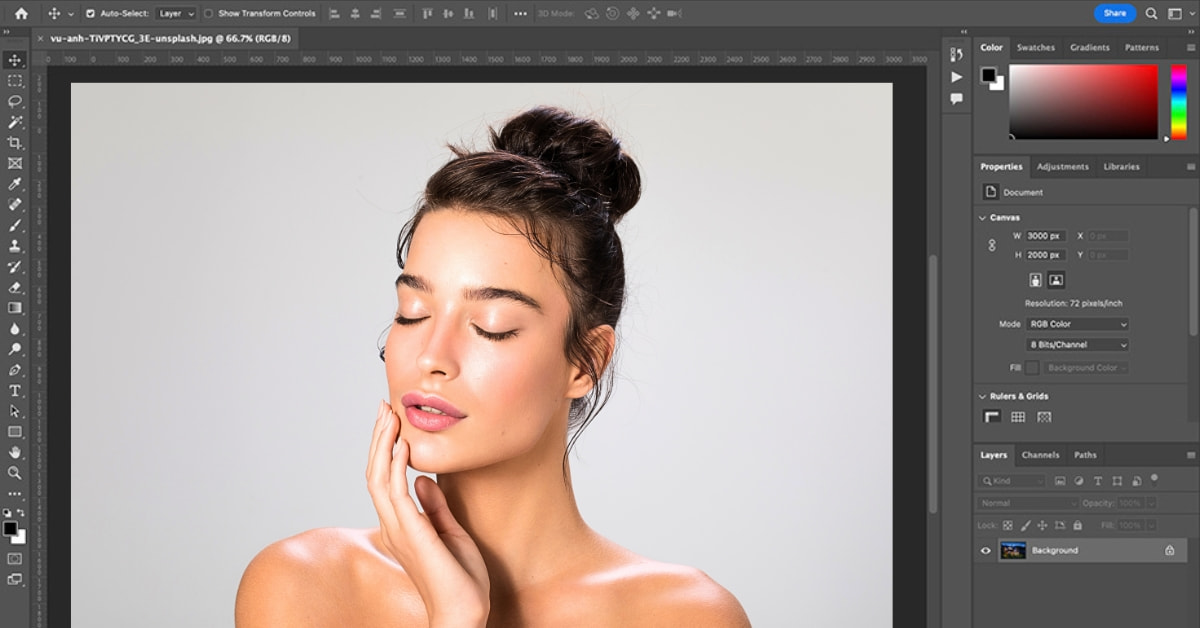Switch to the Gradients tab
The image size is (1200, 628).
coord(1089,47)
